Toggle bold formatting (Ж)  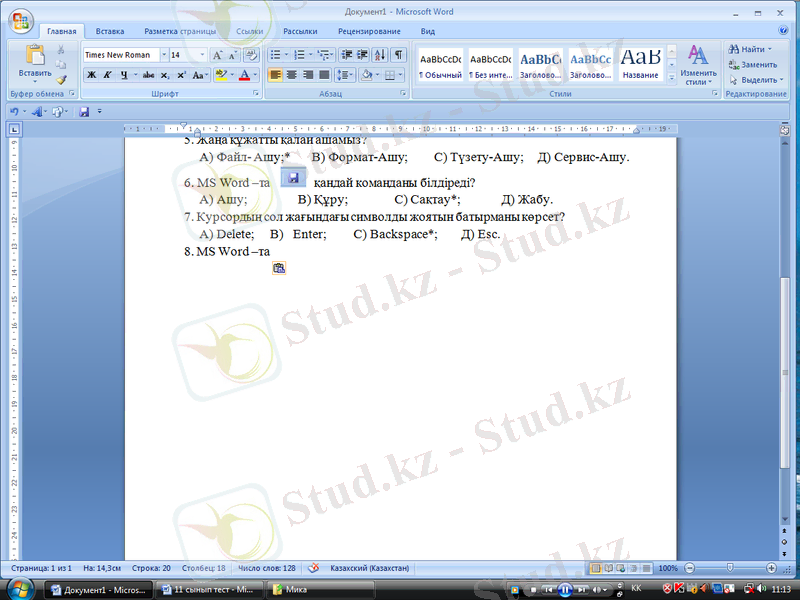tap(91, 75)
